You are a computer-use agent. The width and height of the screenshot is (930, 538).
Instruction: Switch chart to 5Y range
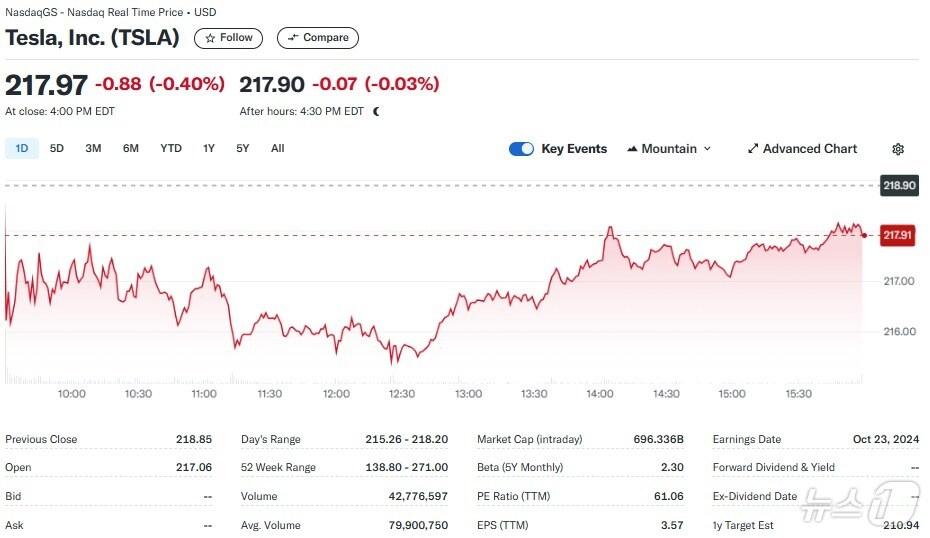click(243, 148)
